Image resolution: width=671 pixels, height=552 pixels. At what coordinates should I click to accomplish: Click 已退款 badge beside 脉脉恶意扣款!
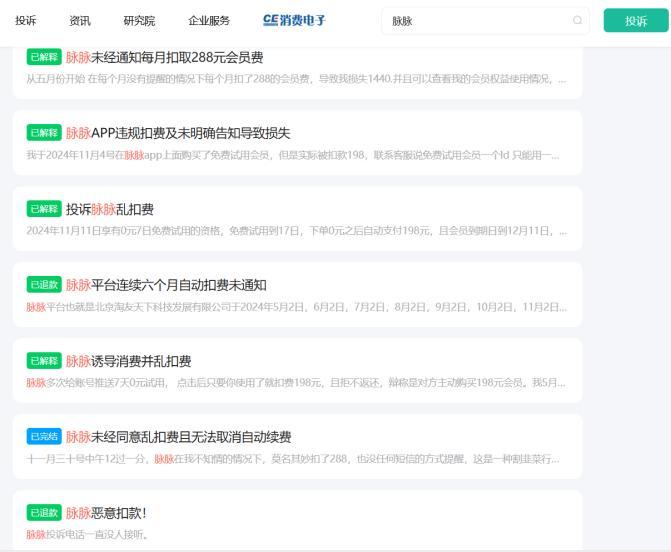(x=44, y=512)
